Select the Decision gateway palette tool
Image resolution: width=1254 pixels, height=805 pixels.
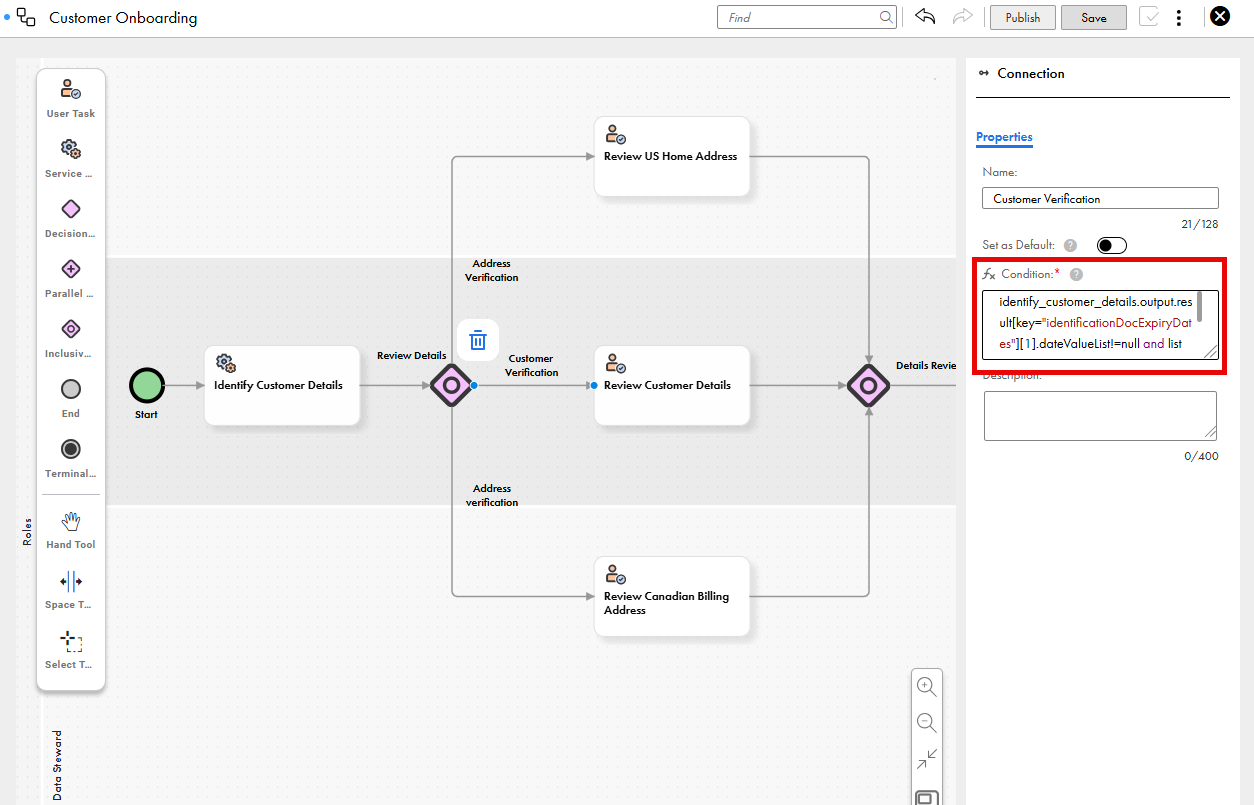pos(70,219)
